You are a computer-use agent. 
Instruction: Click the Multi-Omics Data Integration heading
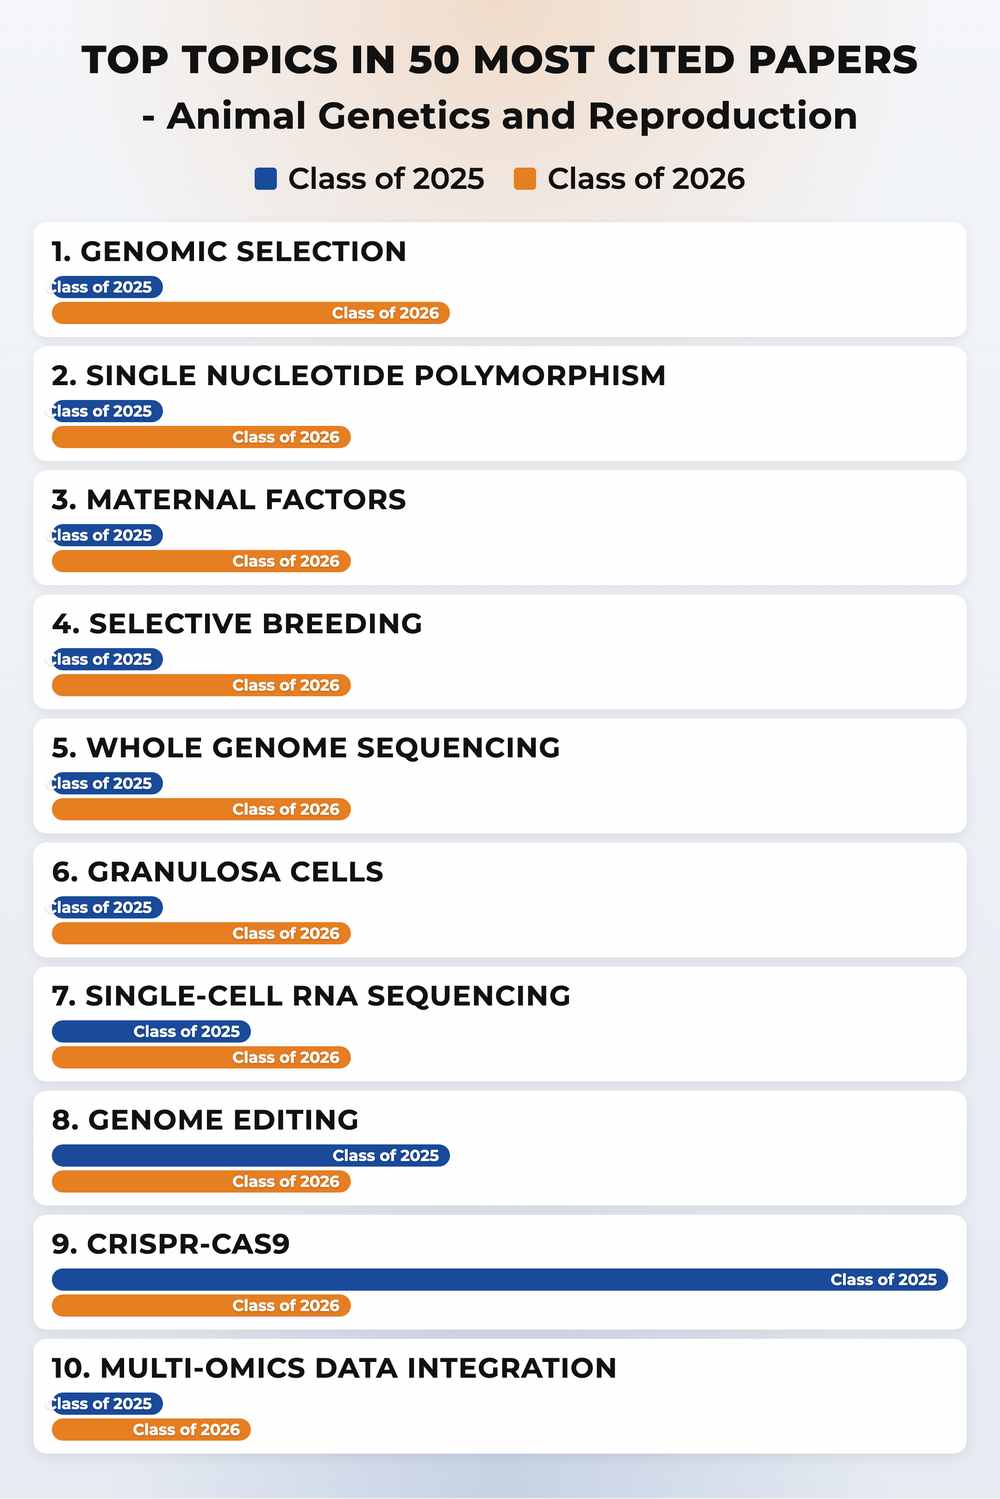[x=334, y=1367]
